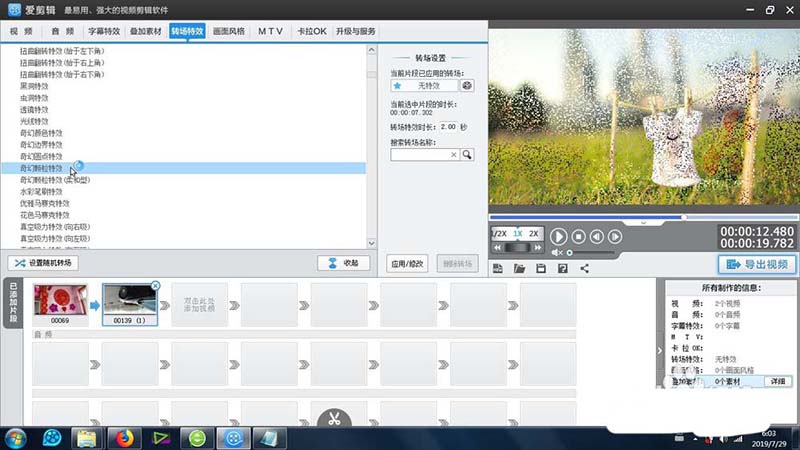Open the 叠加素材 tab

(x=145, y=31)
